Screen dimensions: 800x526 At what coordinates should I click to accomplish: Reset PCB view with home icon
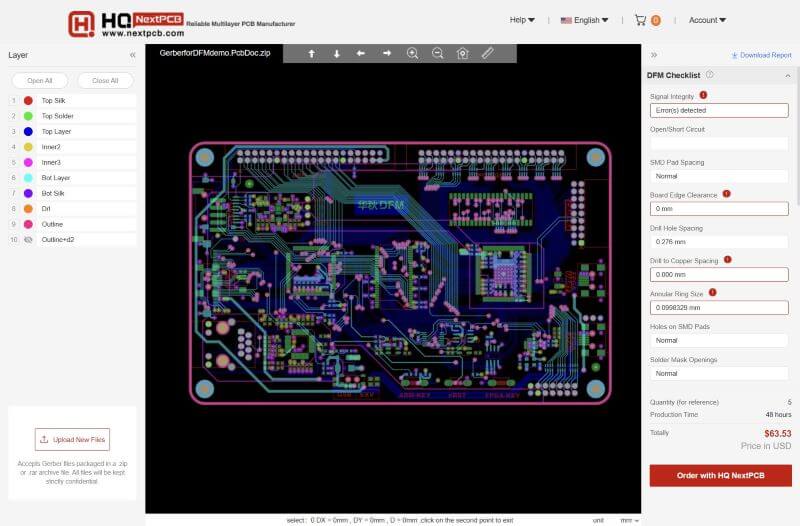(462, 53)
